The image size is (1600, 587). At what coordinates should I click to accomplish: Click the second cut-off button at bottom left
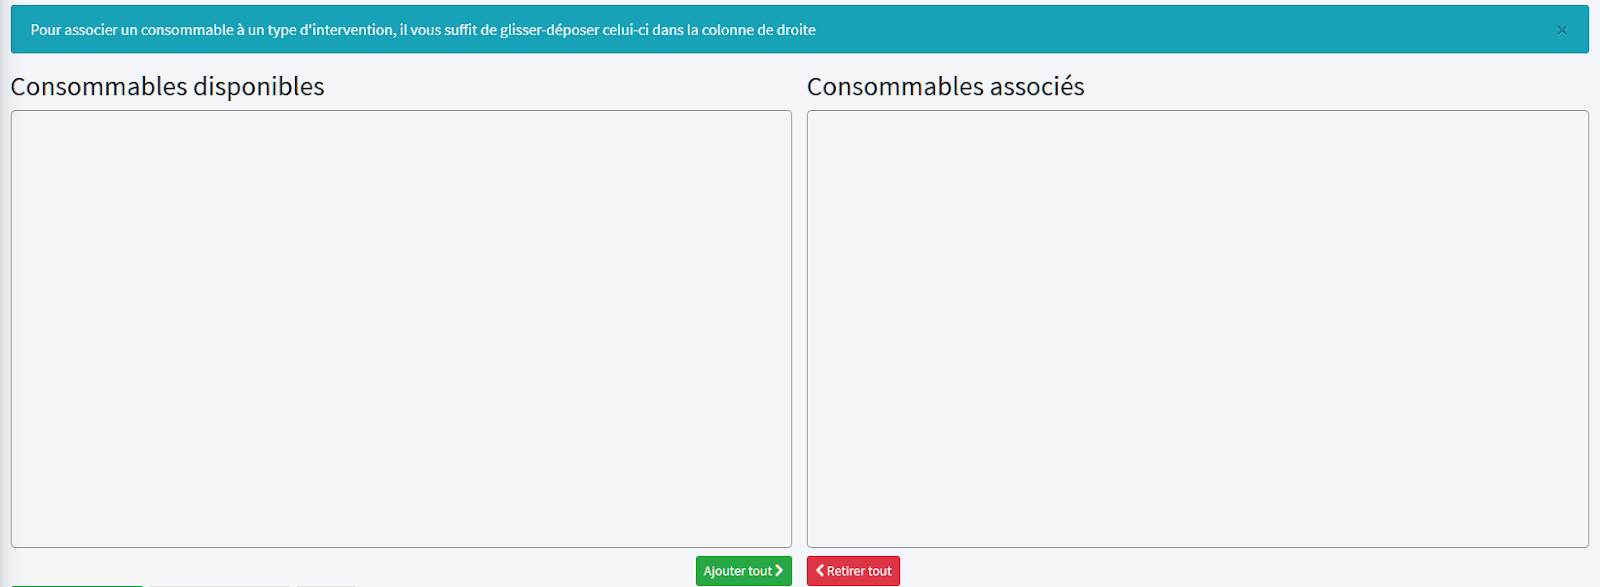pos(220,585)
